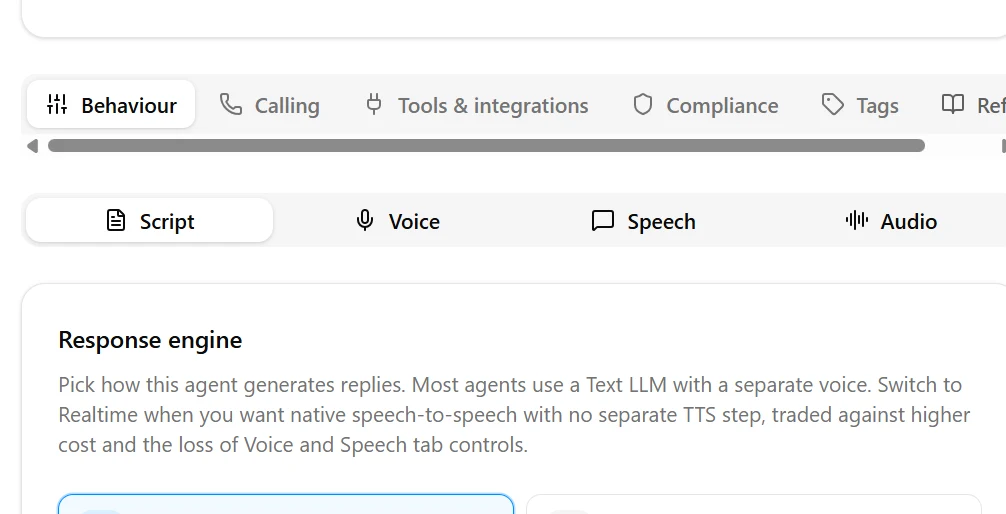Screen dimensions: 1006x514
Task: Open the Audio sub-tab
Action: coord(891,221)
